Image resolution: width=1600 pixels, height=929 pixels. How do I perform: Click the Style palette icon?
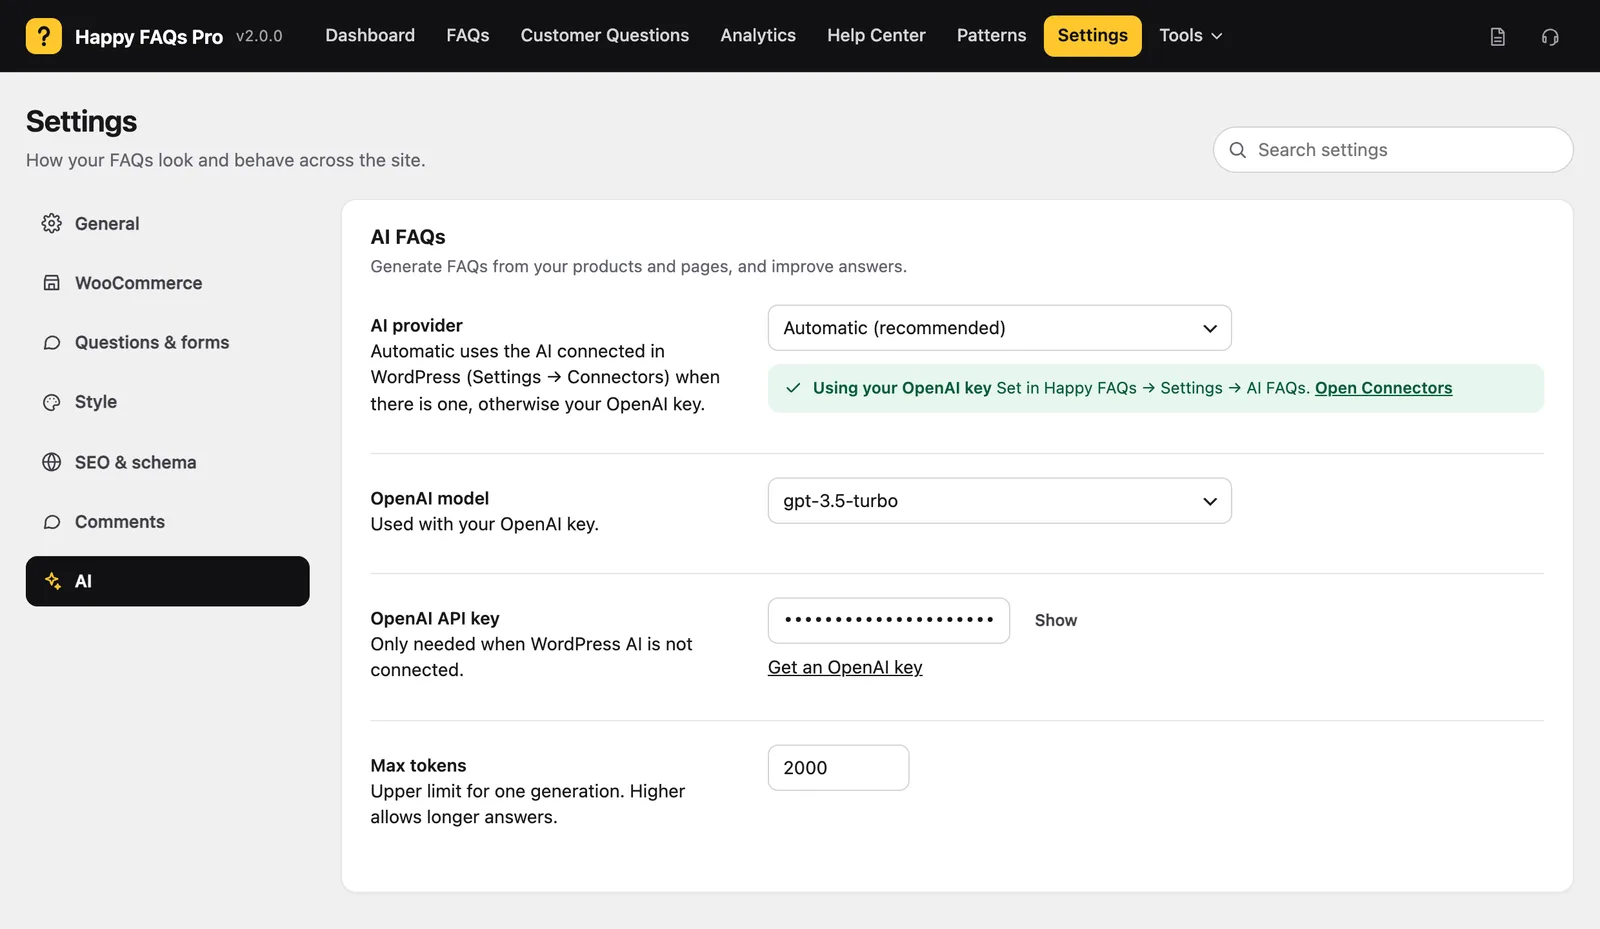pos(52,402)
